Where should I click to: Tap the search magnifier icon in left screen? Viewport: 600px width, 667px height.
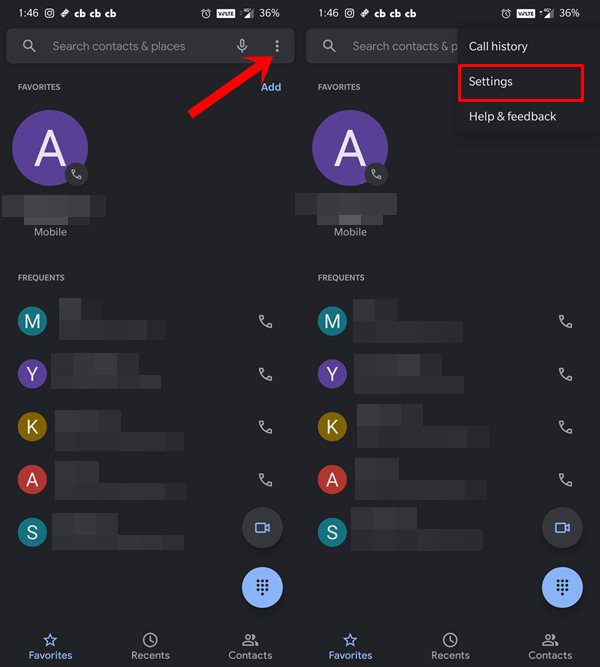point(29,46)
